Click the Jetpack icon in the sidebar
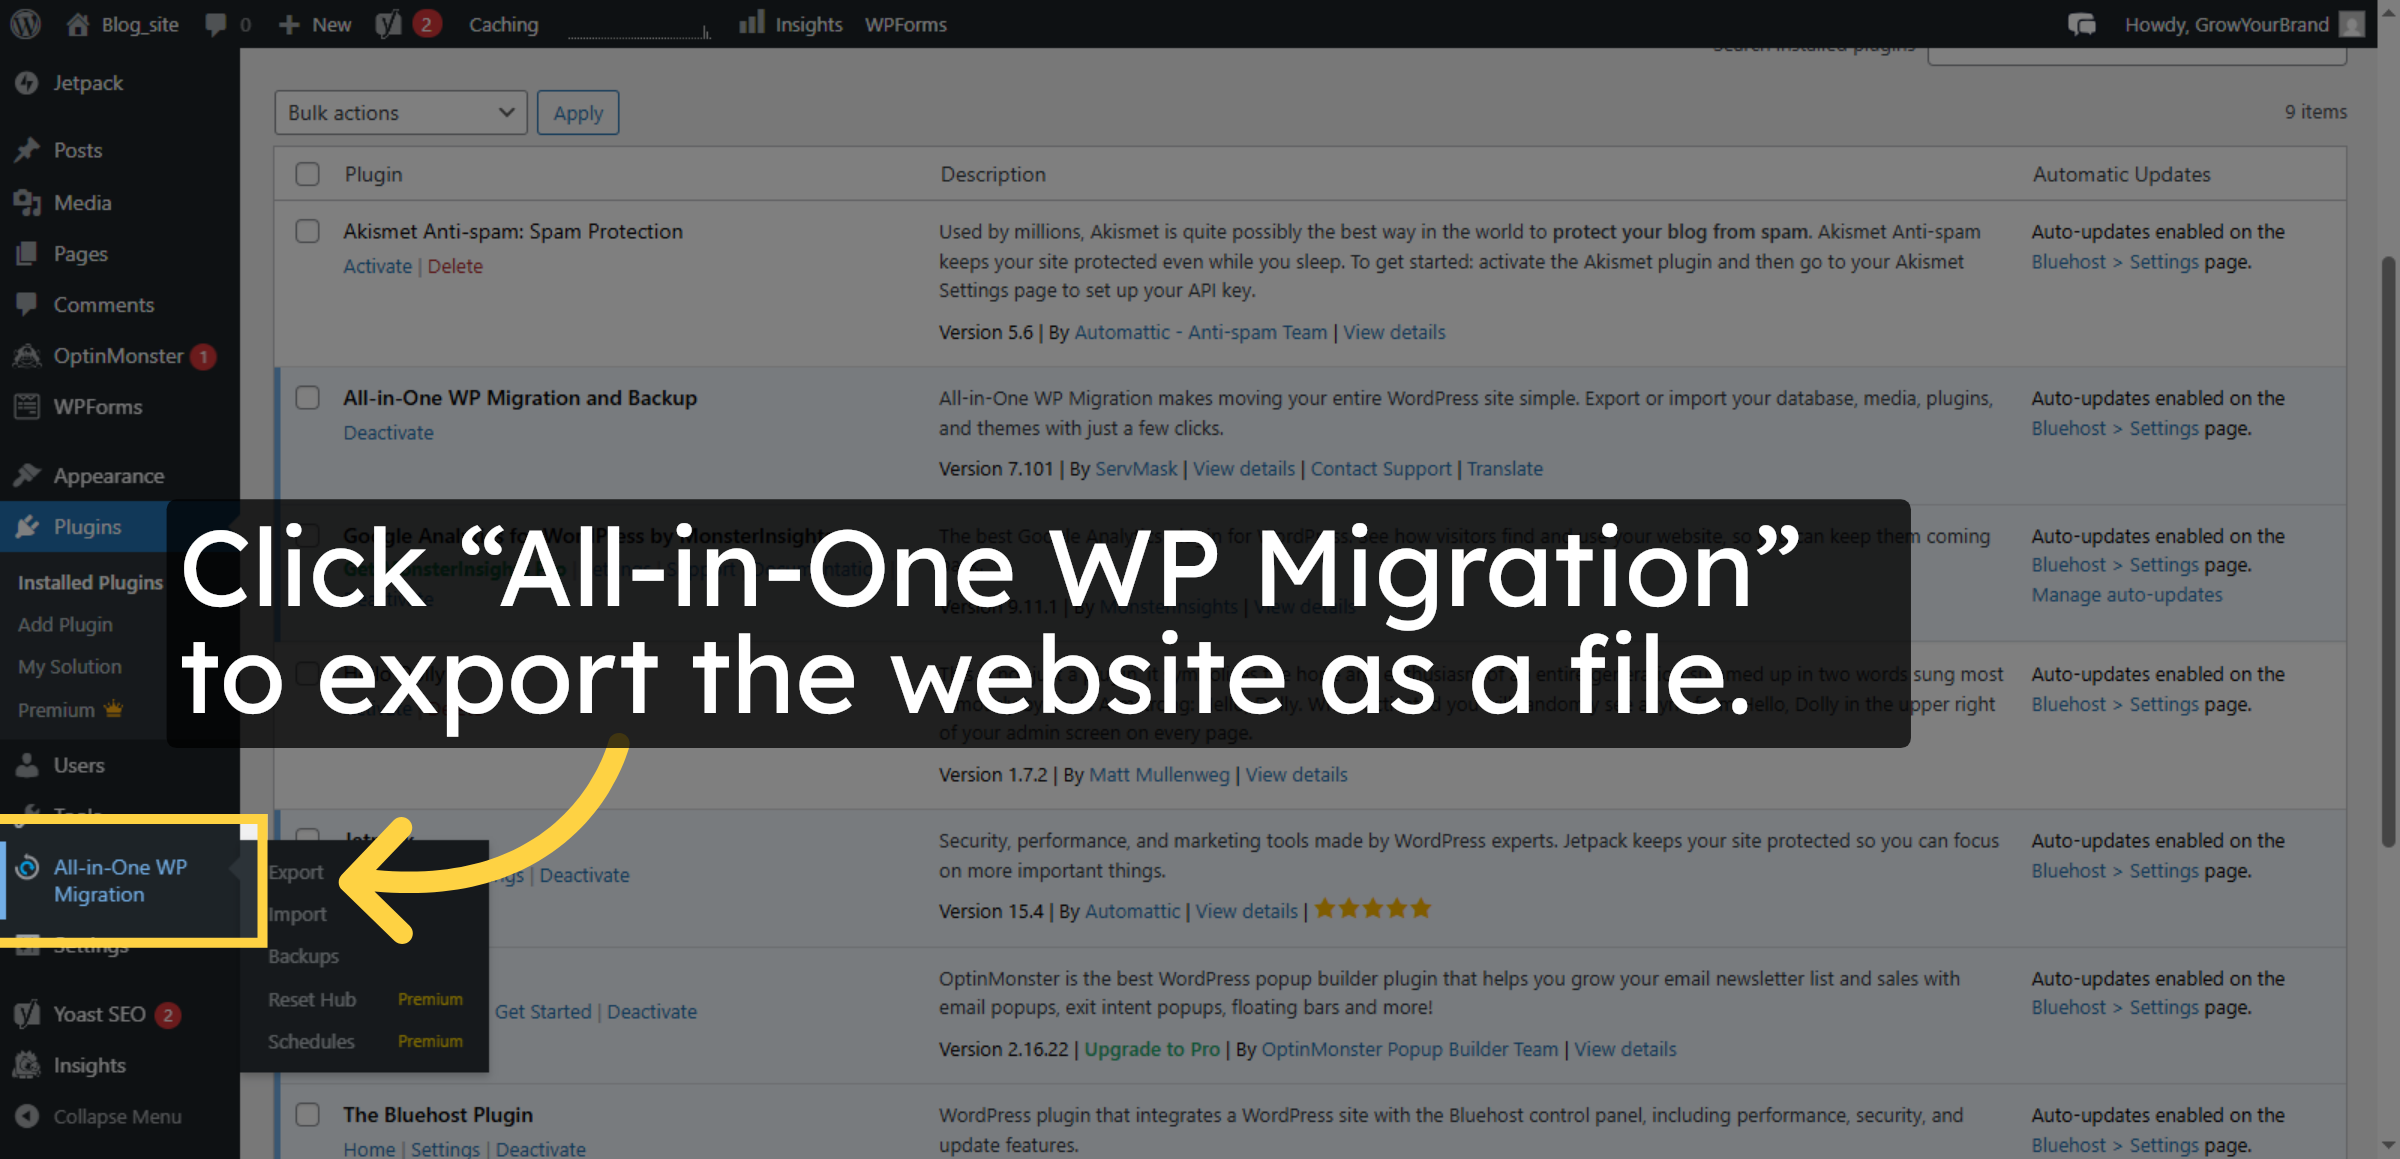The image size is (2400, 1159). click(27, 83)
